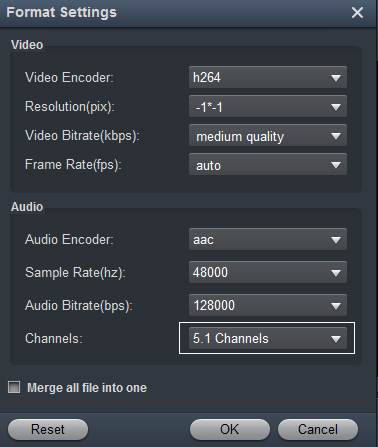Image resolution: width=378 pixels, height=447 pixels.
Task: Open the Resolution(pix) dropdown showing -1*-1
Action: 268,106
